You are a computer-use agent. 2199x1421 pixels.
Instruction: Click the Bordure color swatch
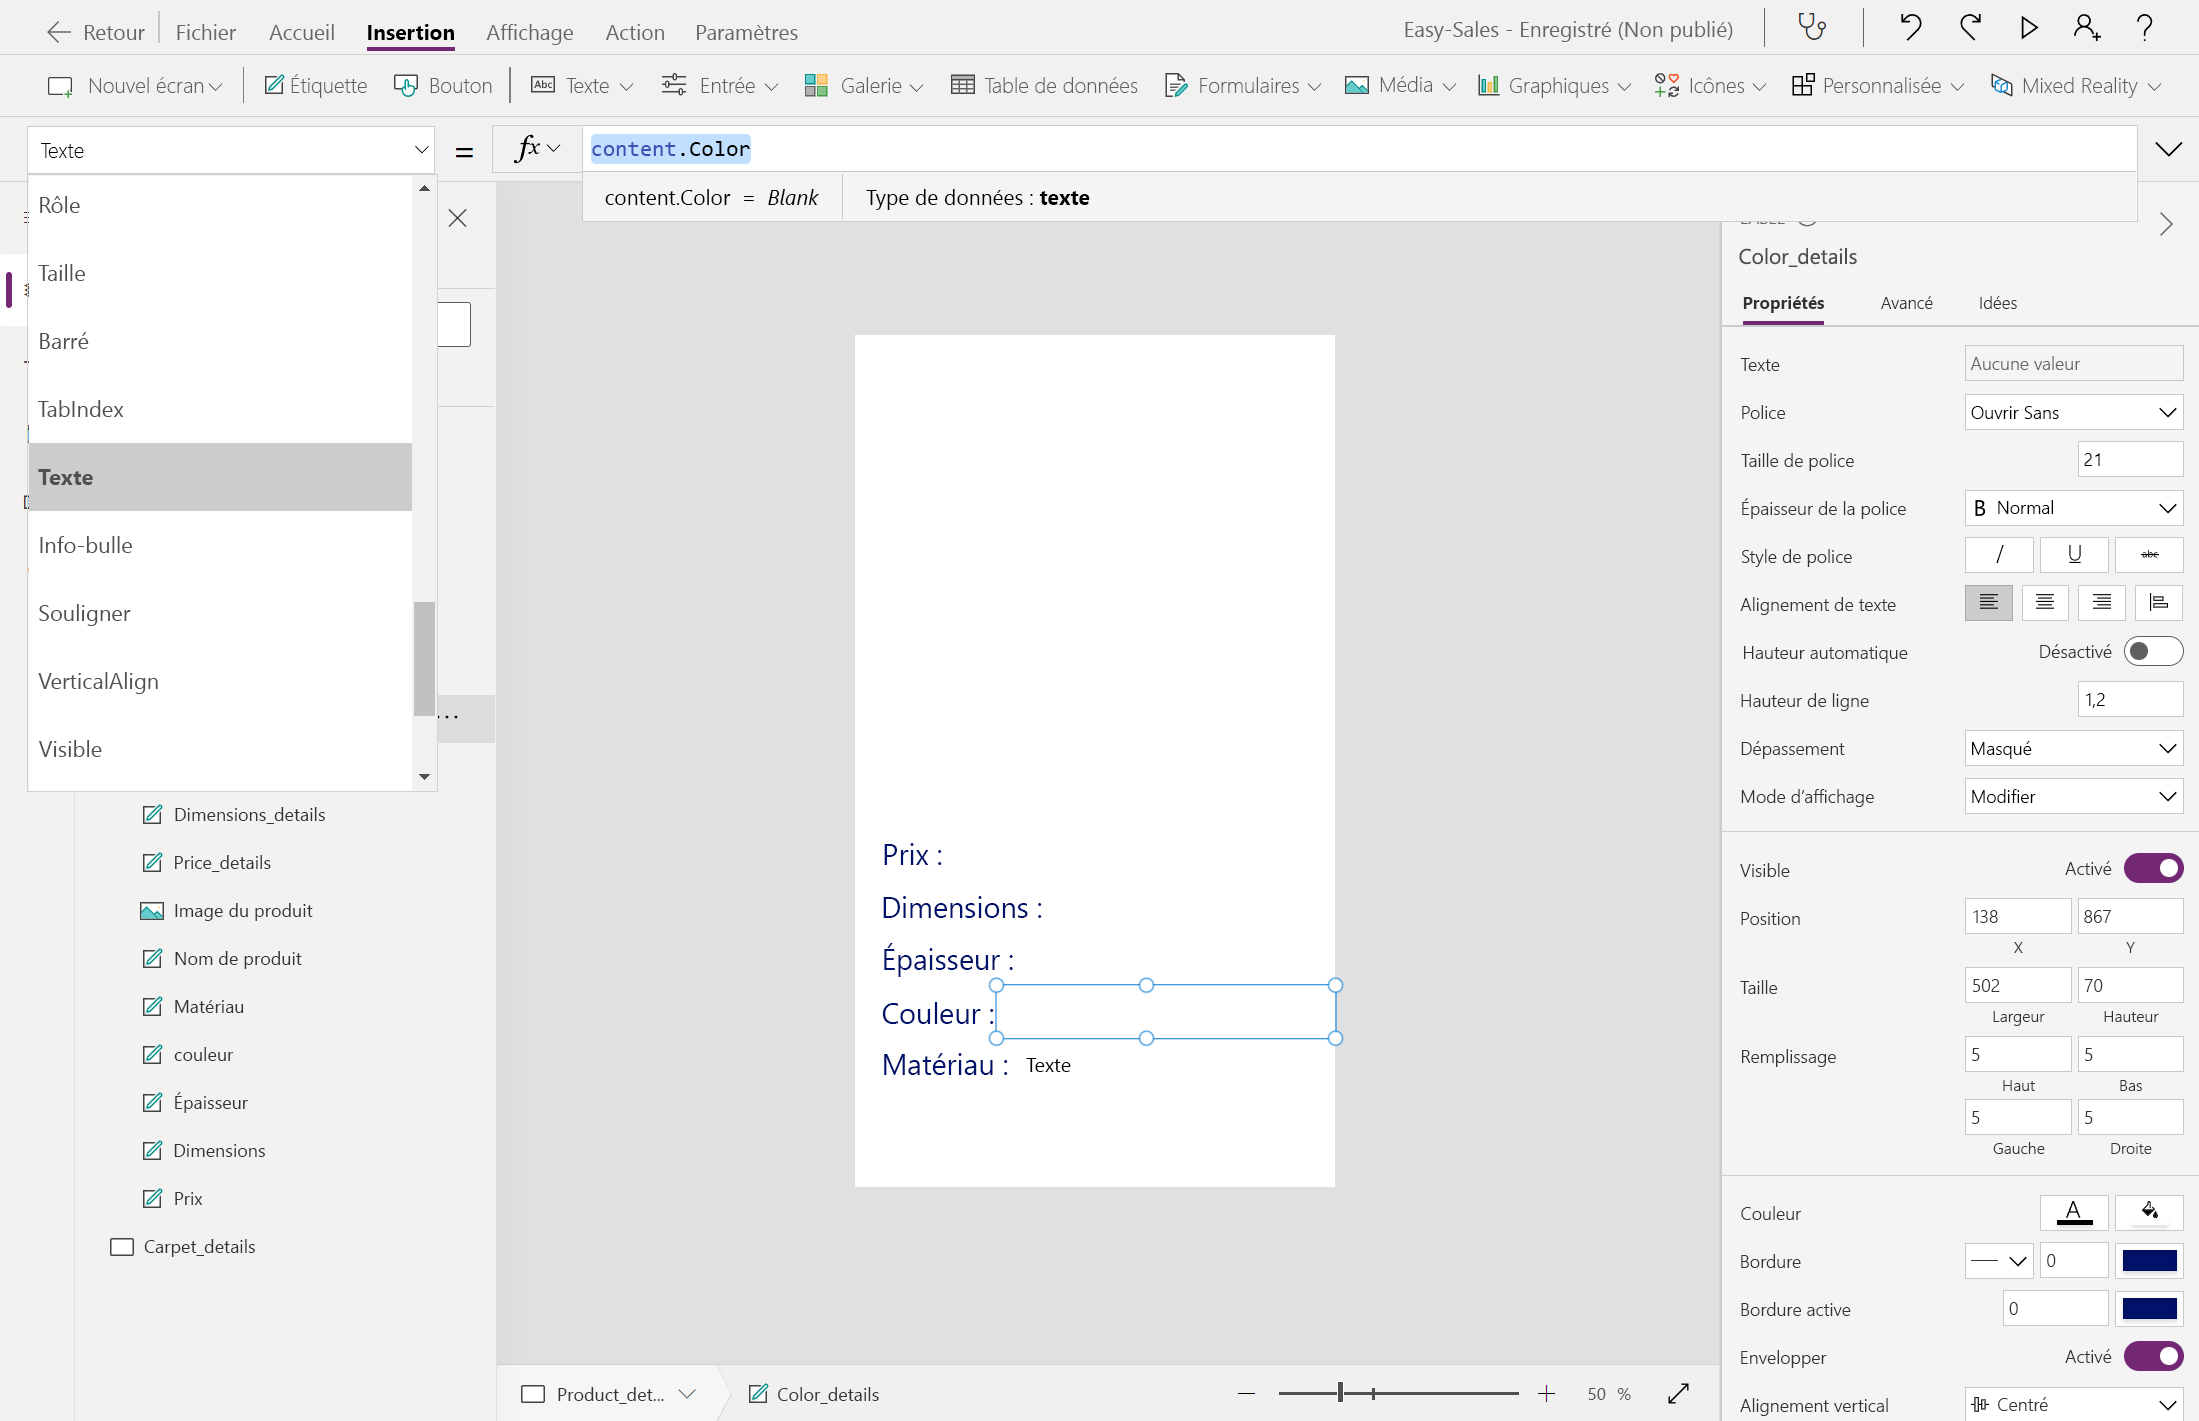tap(2149, 1260)
